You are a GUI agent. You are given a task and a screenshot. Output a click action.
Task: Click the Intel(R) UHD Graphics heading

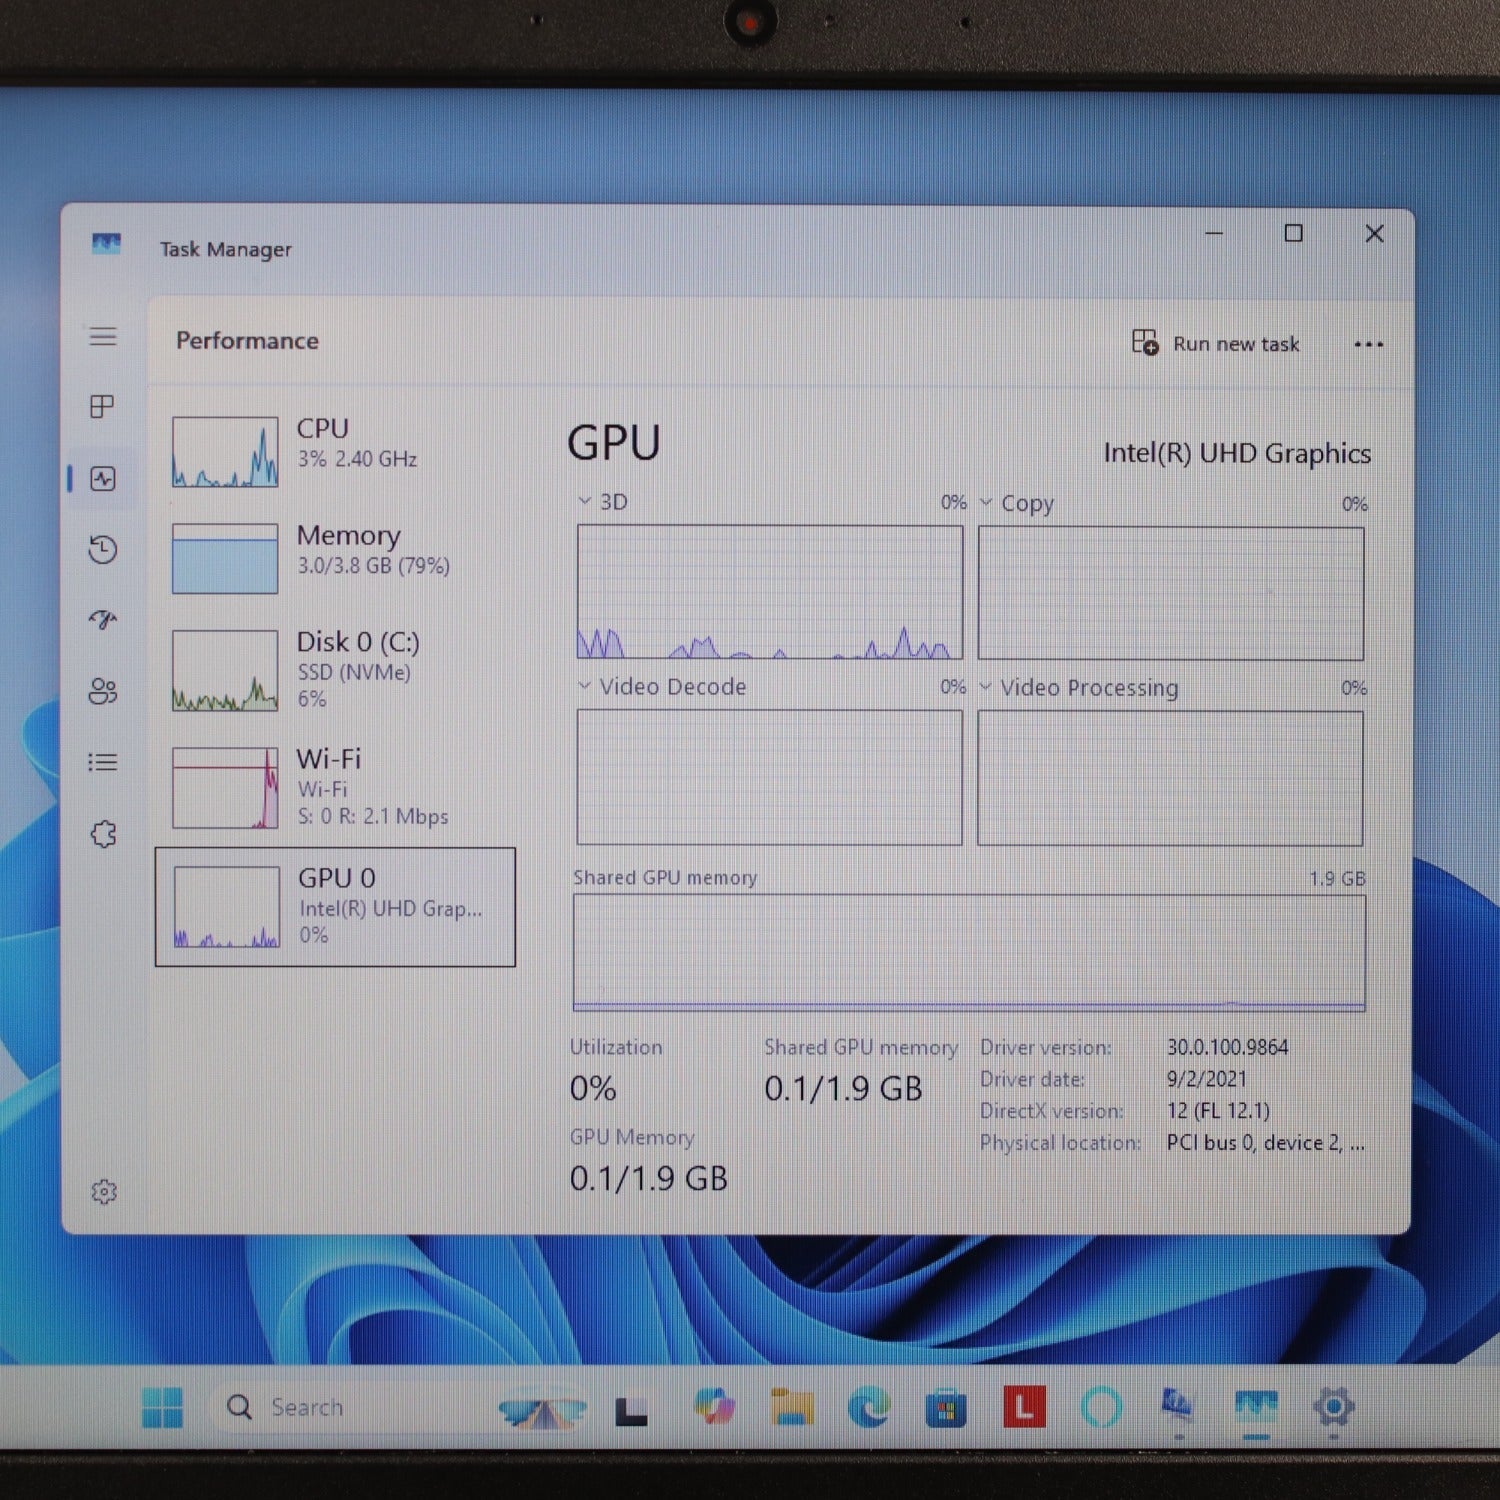[x=1237, y=453]
